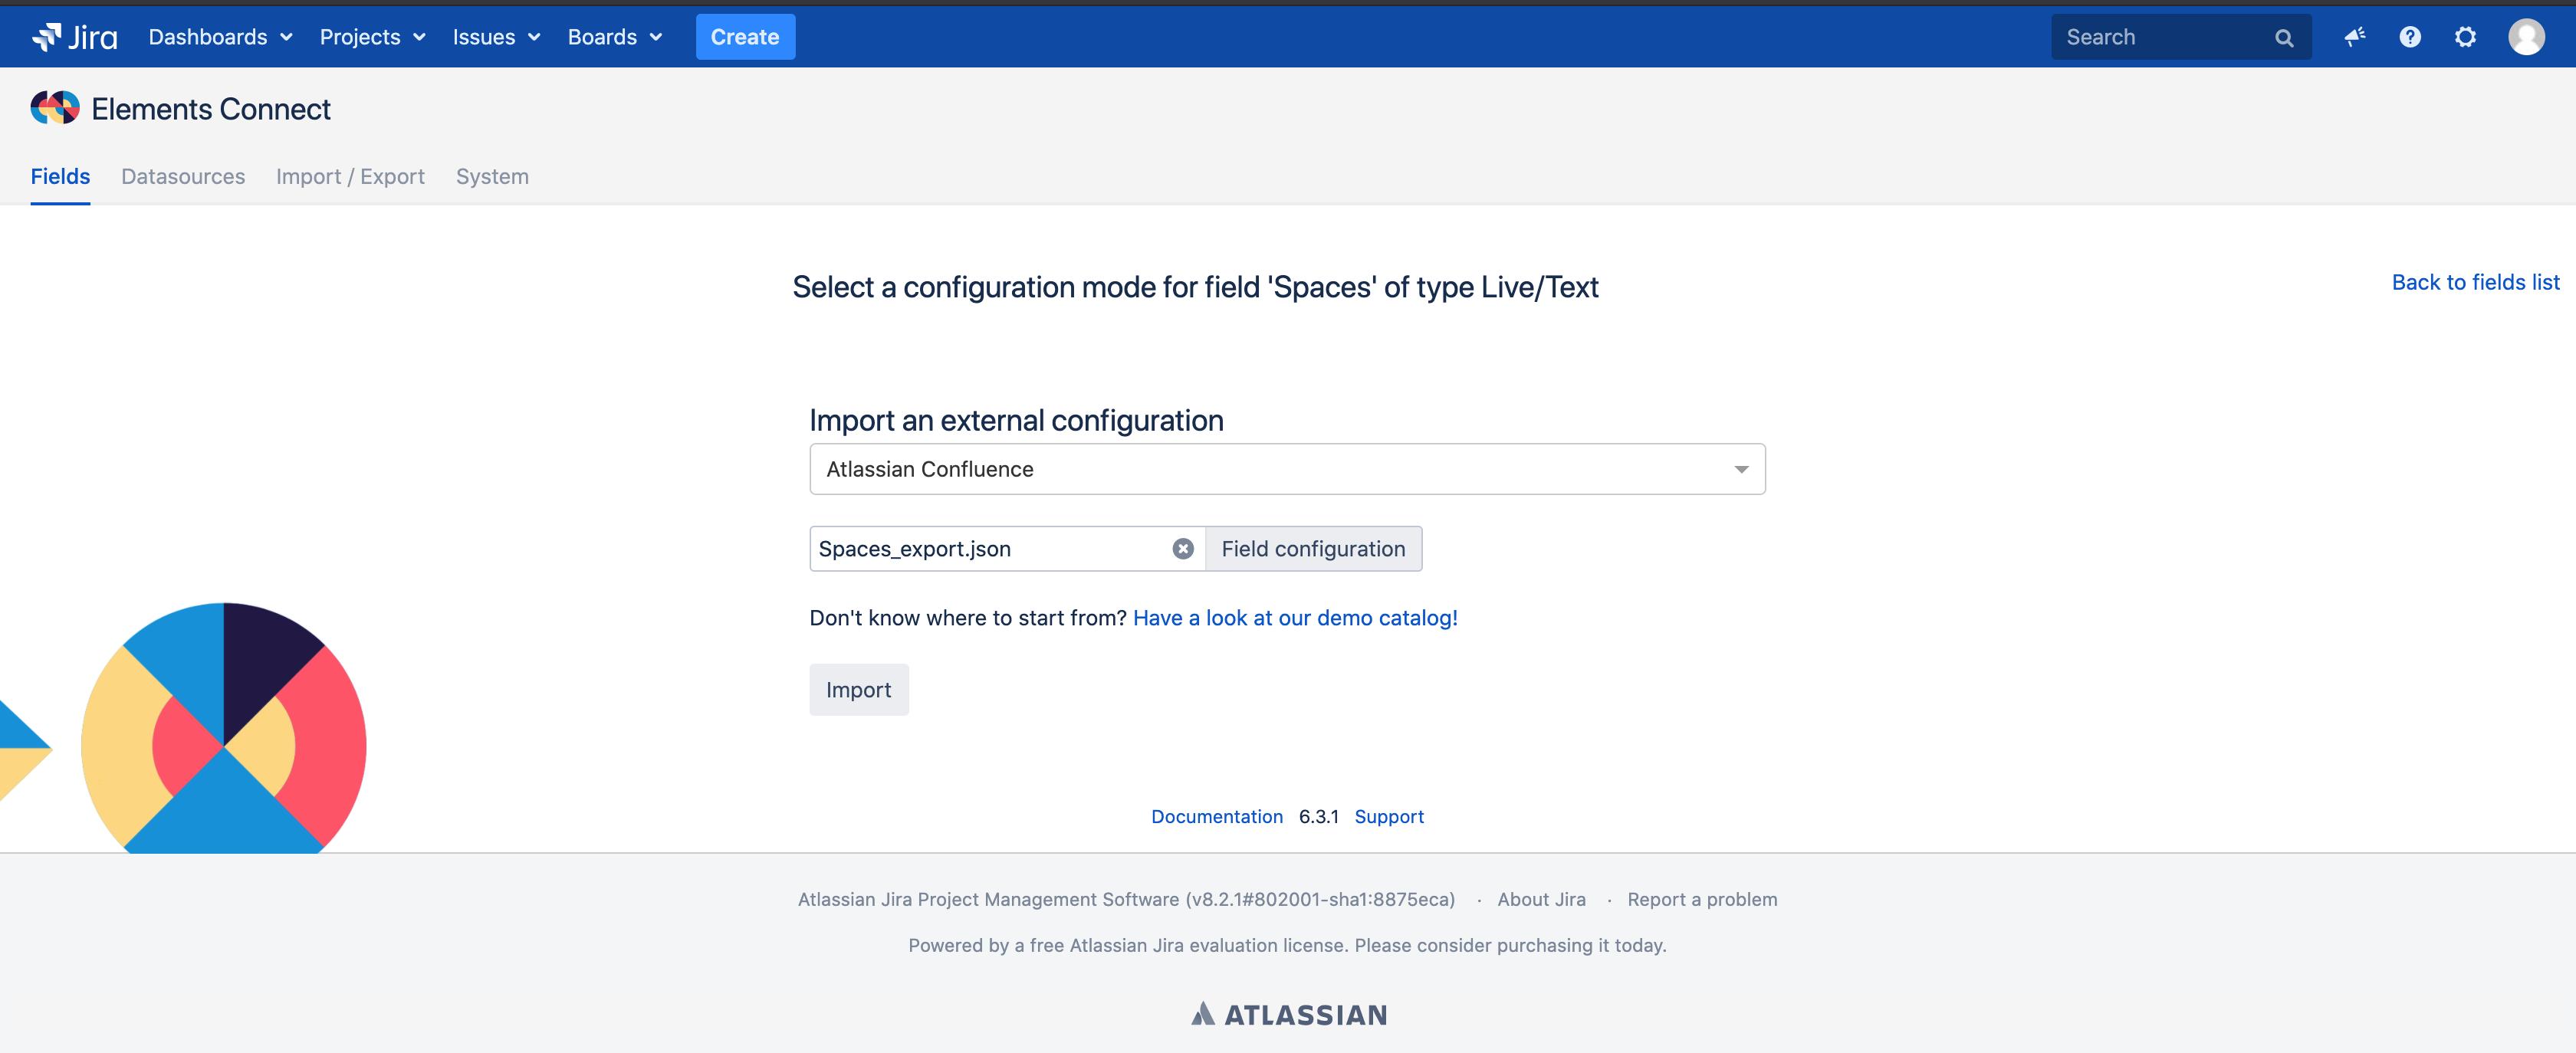
Task: Open the Dashboards menu
Action: coord(220,37)
